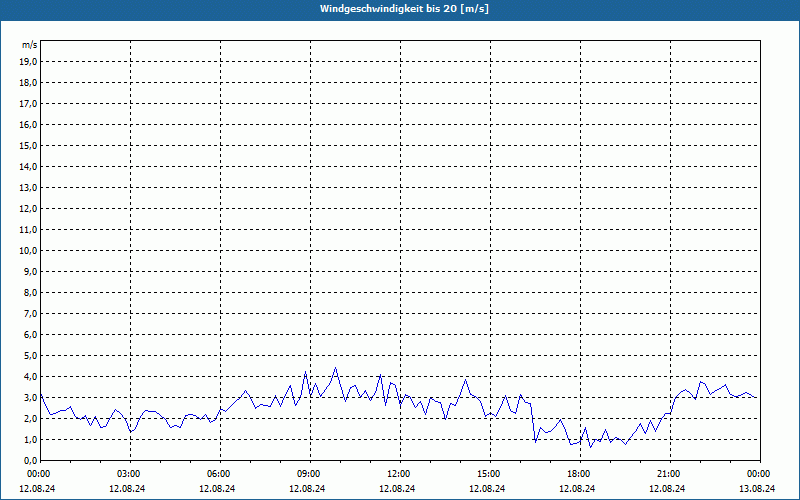The height and width of the screenshot is (500, 800).
Task: Click the 'm/s' unit label on y-axis
Action: tap(29, 45)
